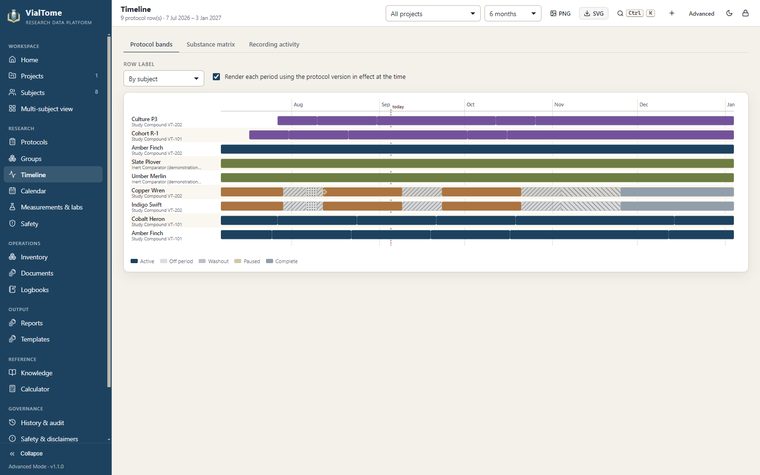Open Knowledge reference page

[x=53, y=373]
